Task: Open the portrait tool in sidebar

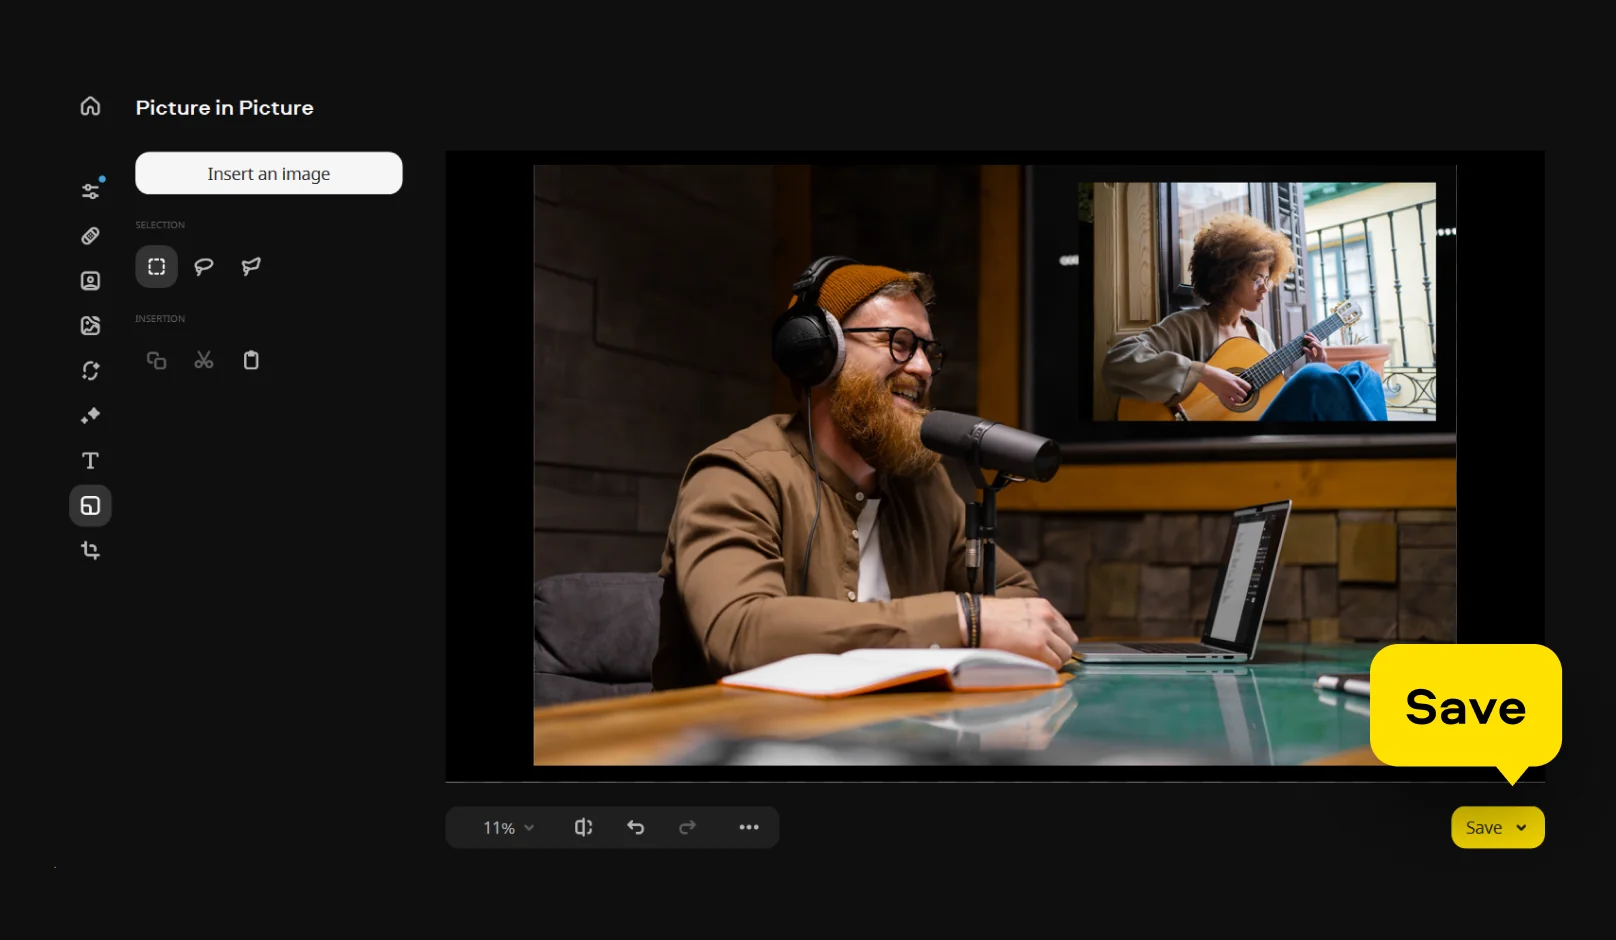Action: pos(90,281)
